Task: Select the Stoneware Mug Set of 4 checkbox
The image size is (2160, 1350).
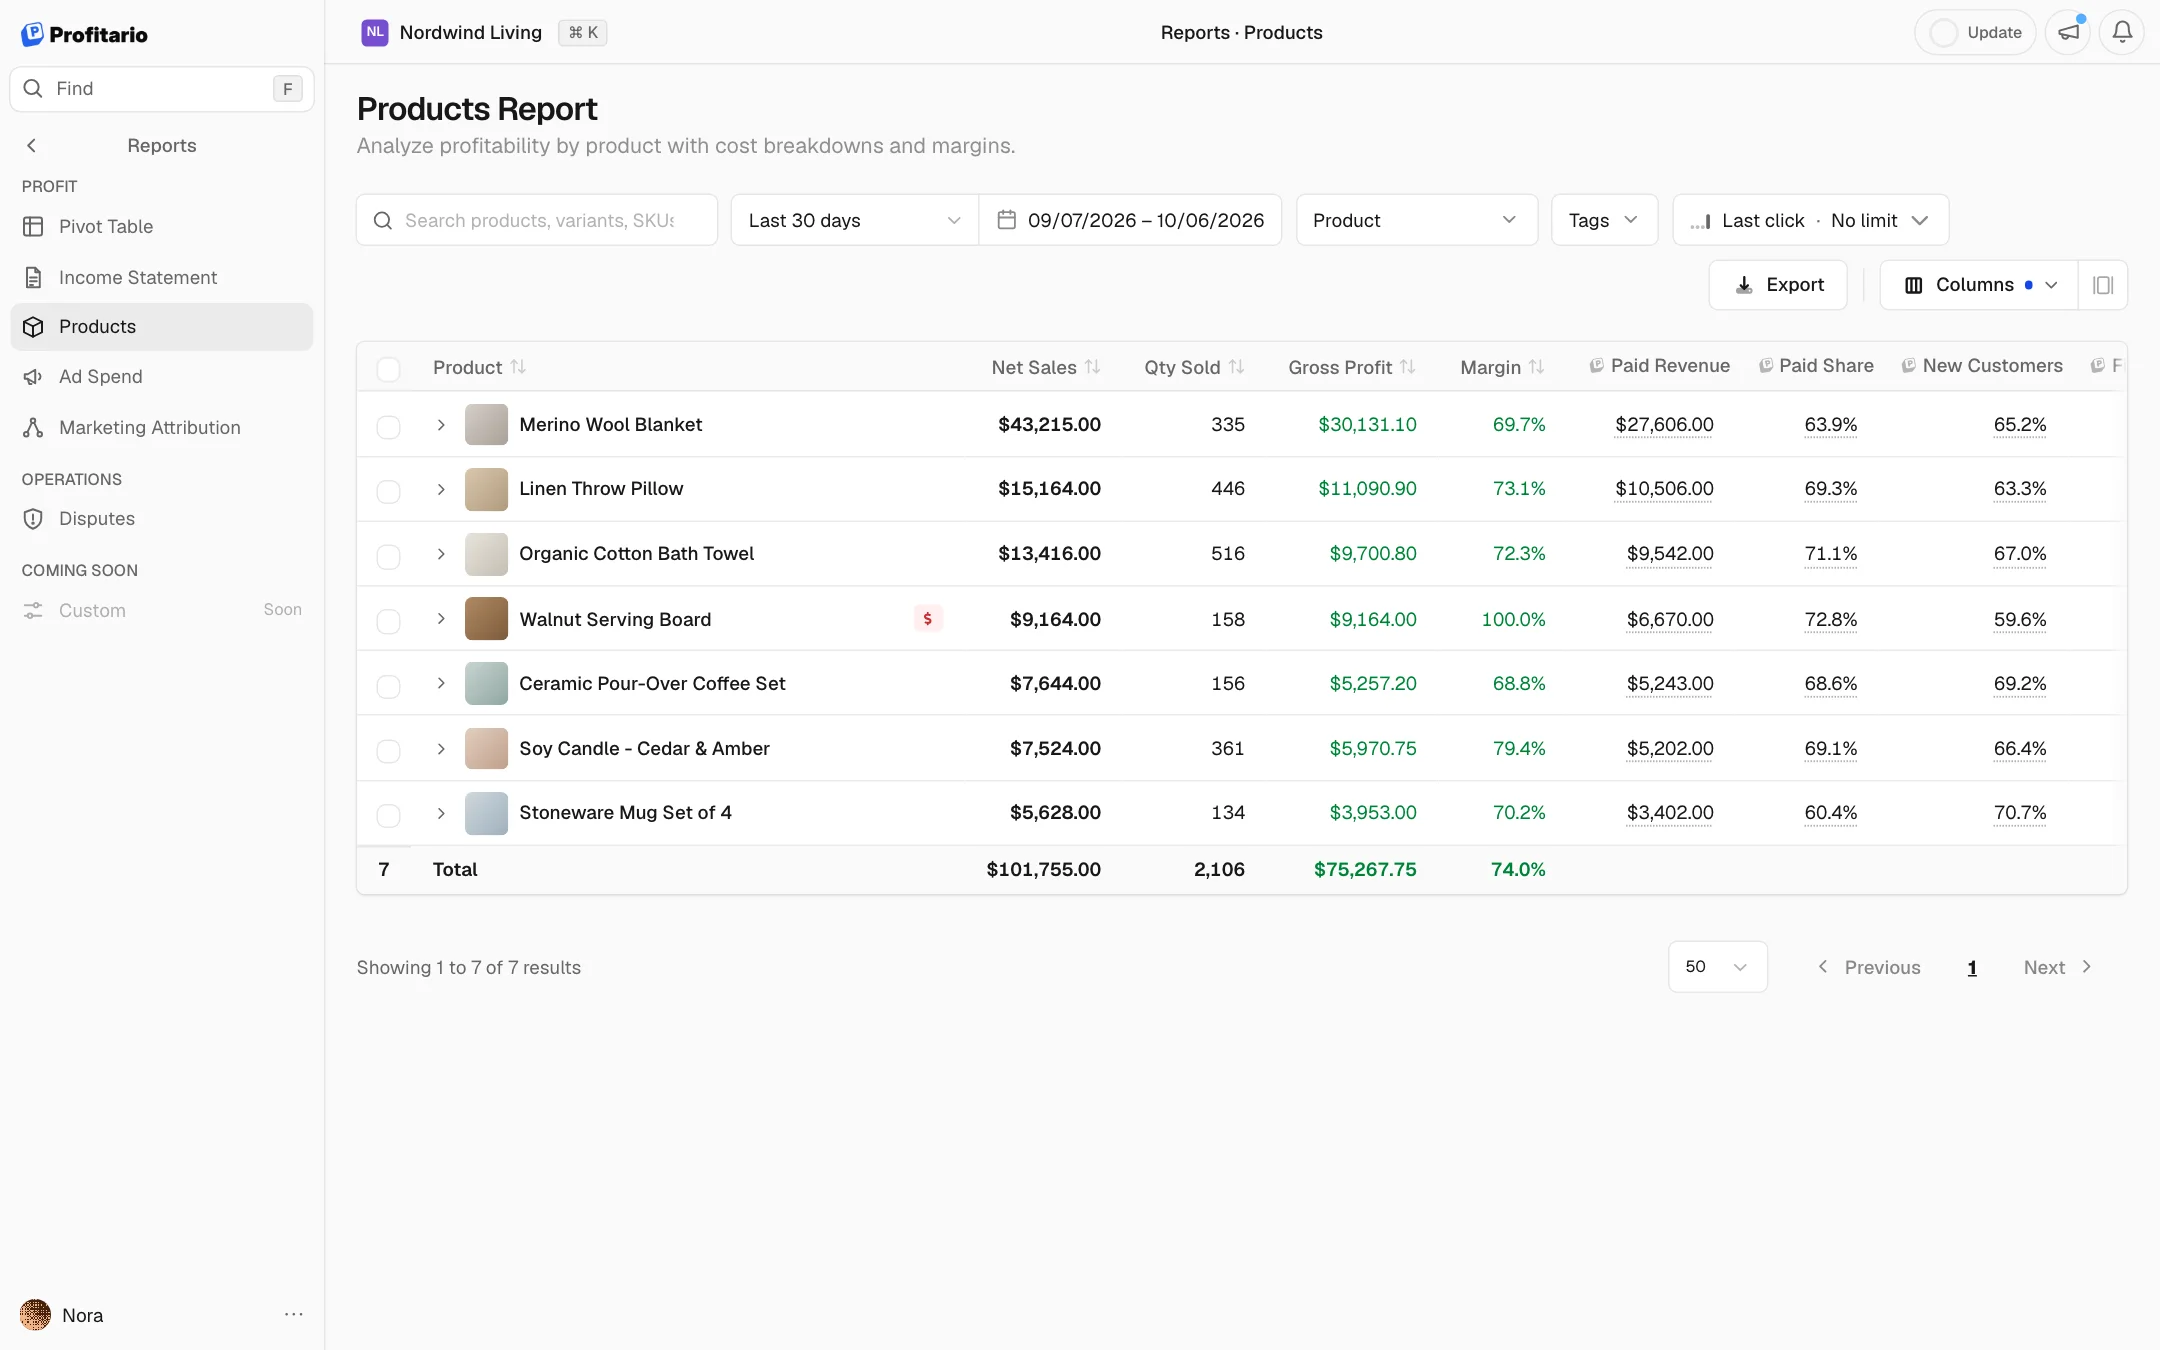Action: 389,815
